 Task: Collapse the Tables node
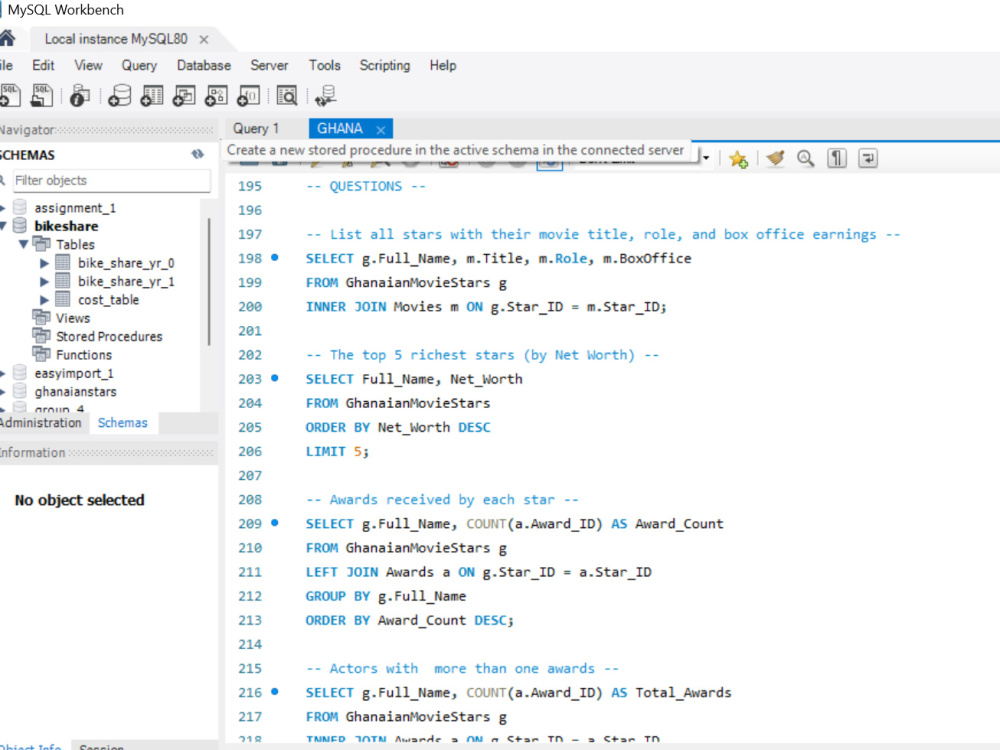point(24,244)
